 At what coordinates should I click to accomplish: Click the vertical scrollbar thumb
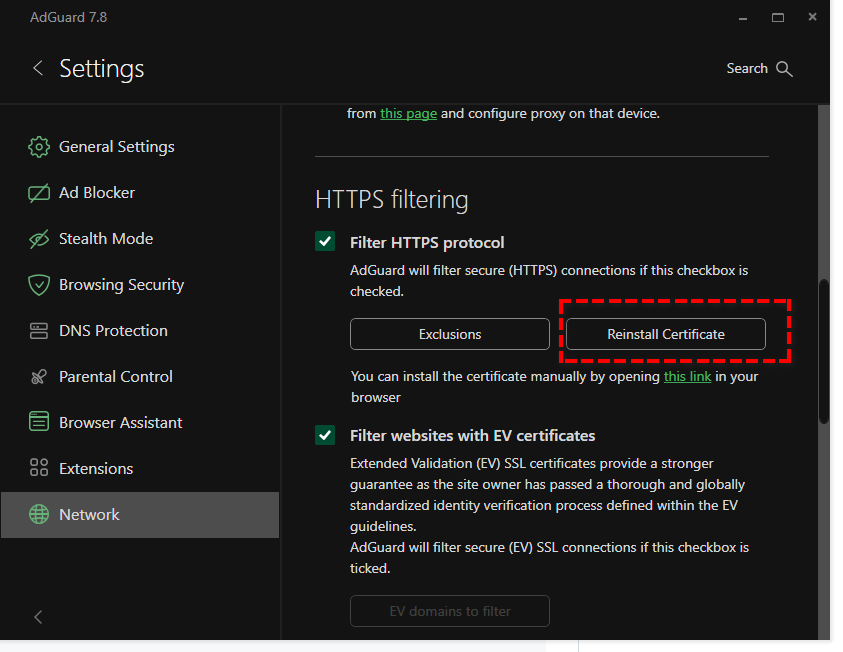(x=824, y=352)
